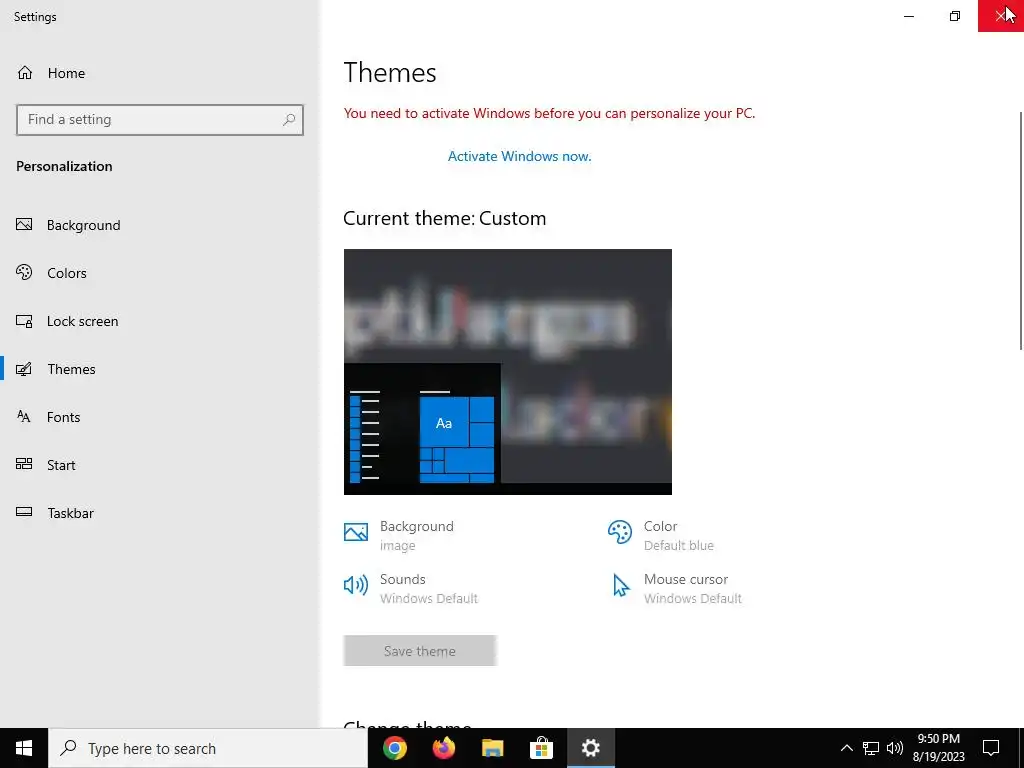Open the Windows Start menu
This screenshot has height=768, width=1024.
[x=24, y=748]
